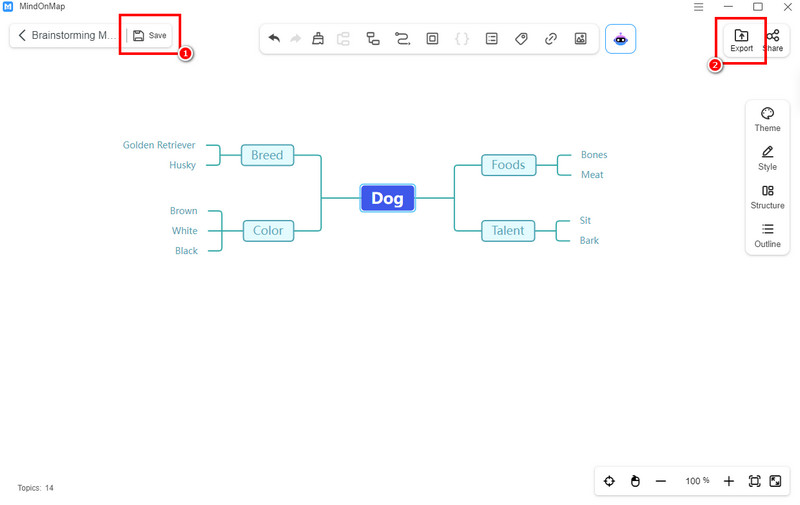Click the Husky subtopic

pos(183,165)
